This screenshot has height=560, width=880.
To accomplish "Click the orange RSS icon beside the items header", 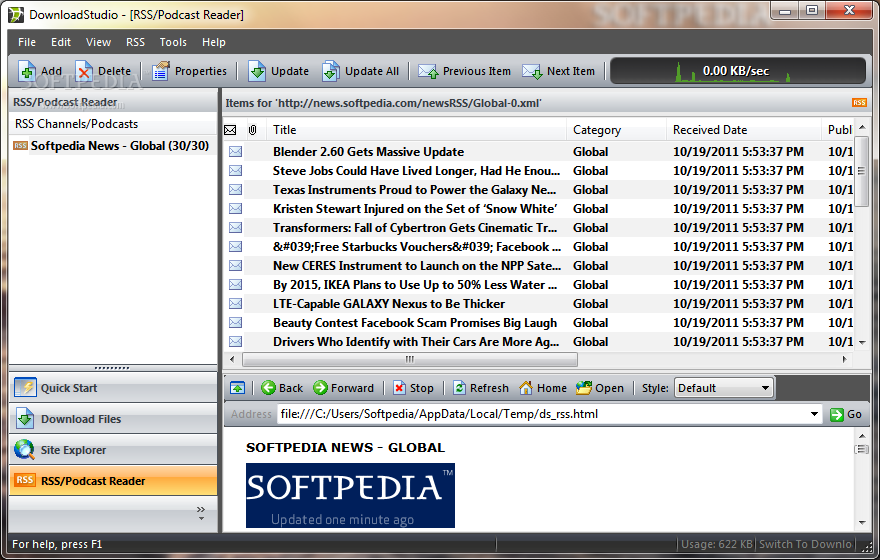I will (859, 103).
